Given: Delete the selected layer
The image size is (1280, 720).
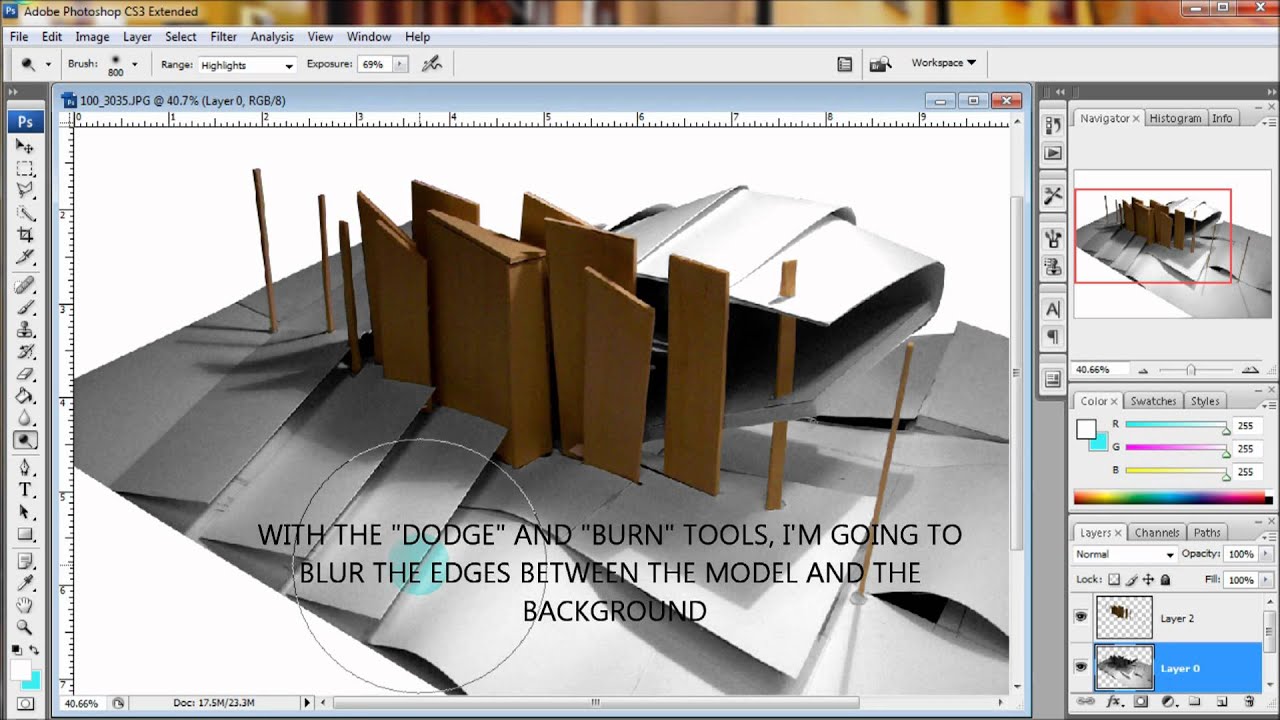Looking at the screenshot, I should (x=1249, y=703).
